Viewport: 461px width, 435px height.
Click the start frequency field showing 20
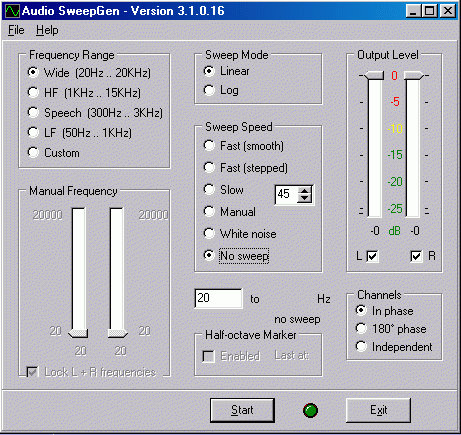point(218,298)
